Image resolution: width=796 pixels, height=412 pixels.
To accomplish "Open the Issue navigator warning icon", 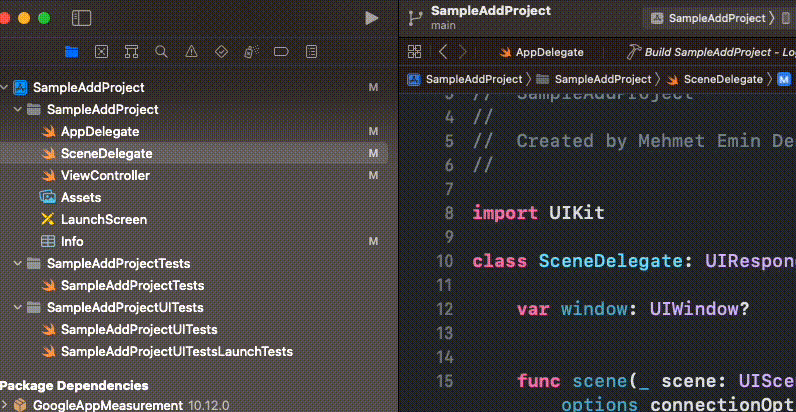I will click(191, 51).
